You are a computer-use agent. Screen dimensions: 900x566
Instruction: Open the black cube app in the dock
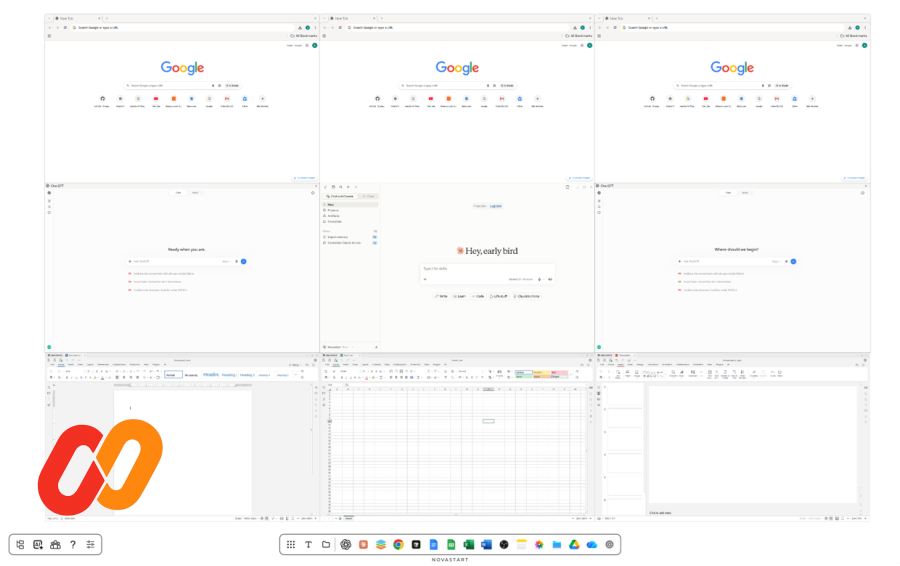[416, 545]
